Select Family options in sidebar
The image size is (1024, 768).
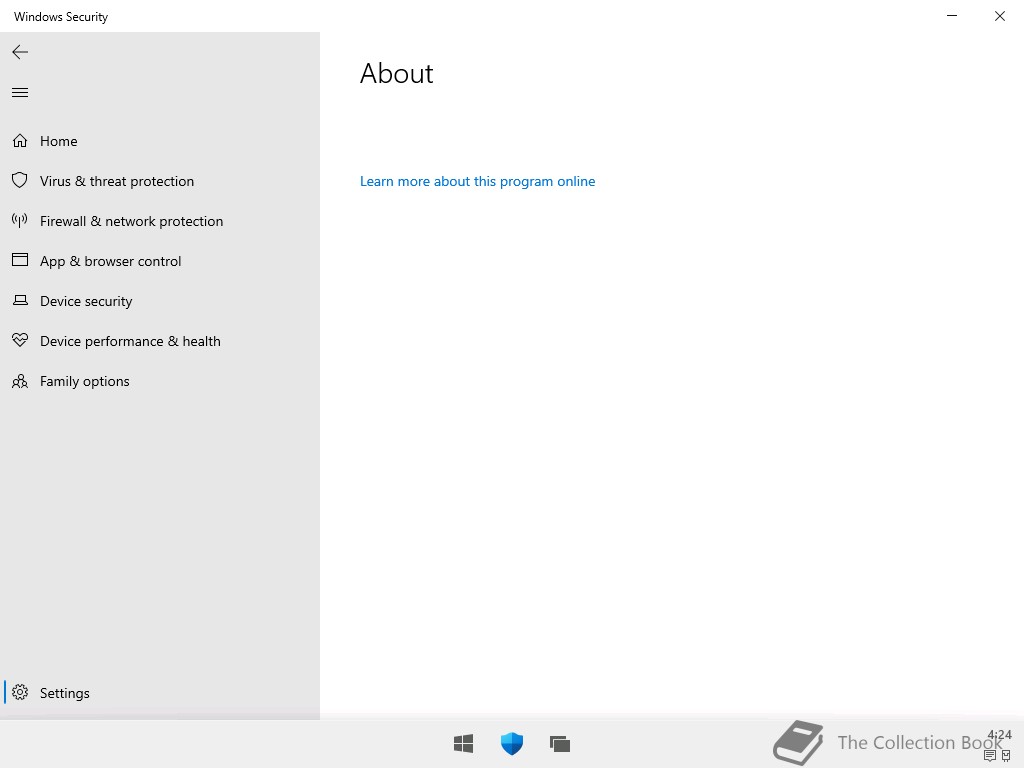click(160, 381)
